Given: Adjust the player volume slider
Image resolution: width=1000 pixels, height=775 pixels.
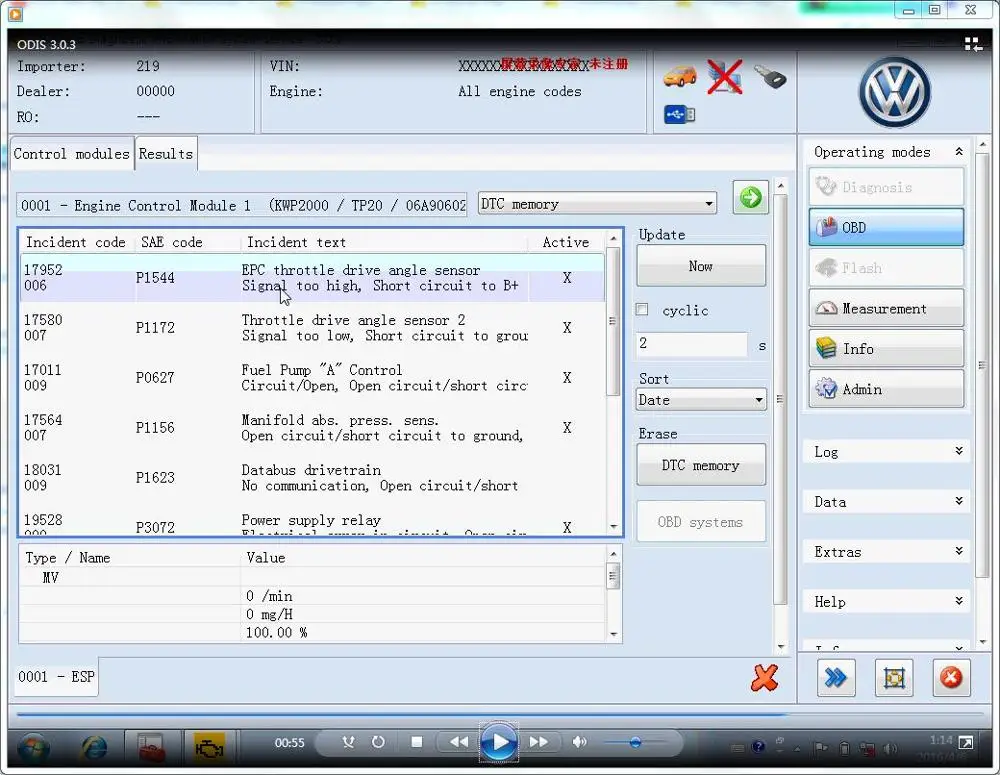Looking at the screenshot, I should tap(635, 742).
